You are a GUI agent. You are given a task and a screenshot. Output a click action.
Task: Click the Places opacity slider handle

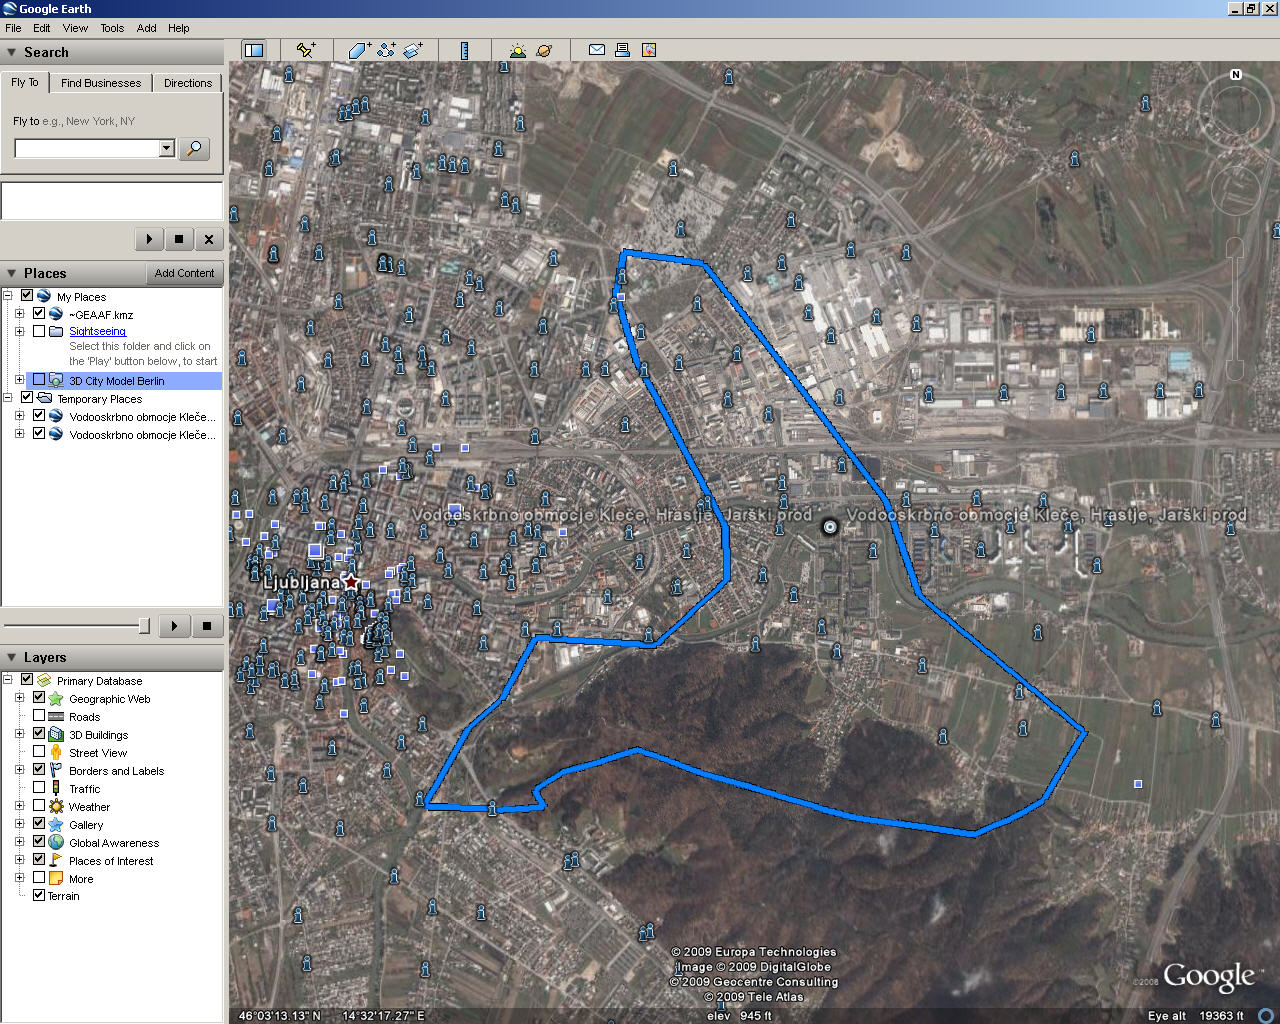coord(144,626)
